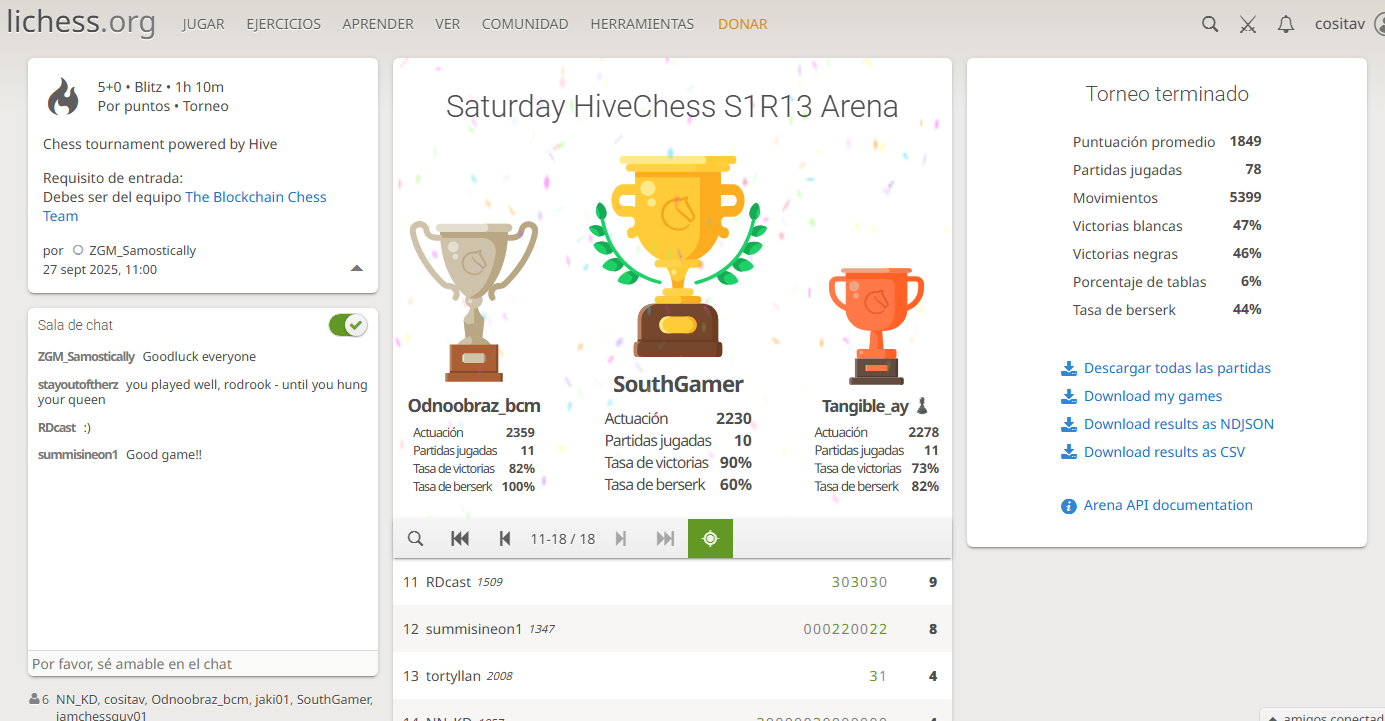This screenshot has width=1385, height=721.
Task: Click the Torneo terminado heading
Action: pos(1167,94)
